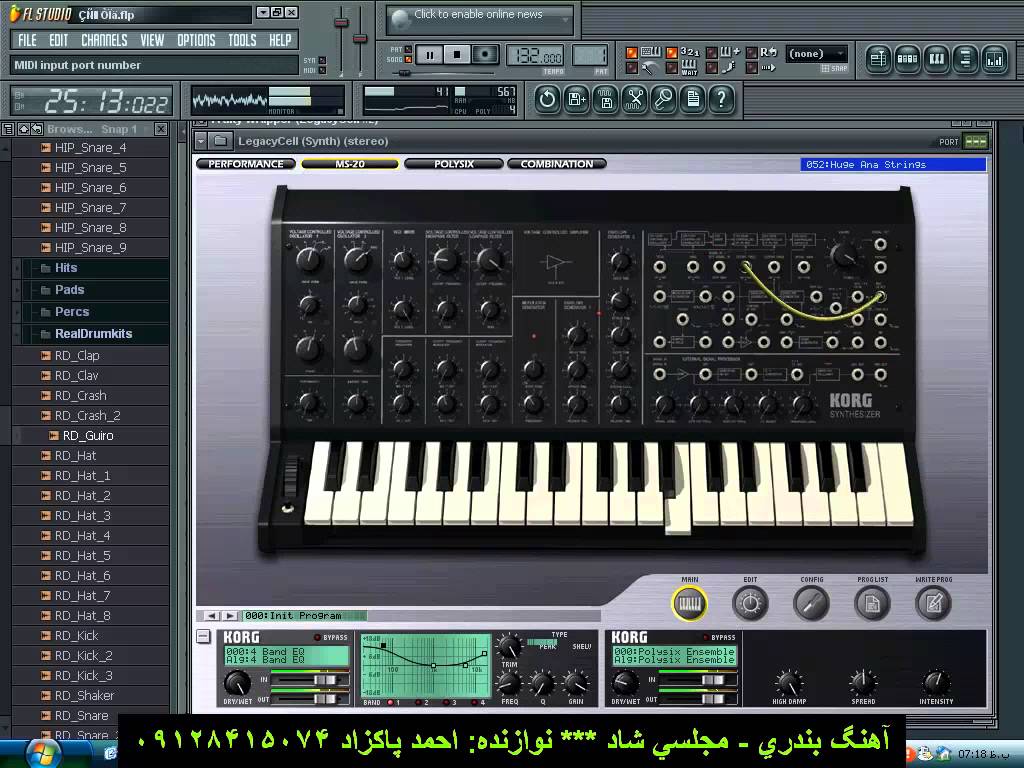Click the one-click recording microphone icon
The height and width of the screenshot is (768, 1024).
tap(664, 100)
